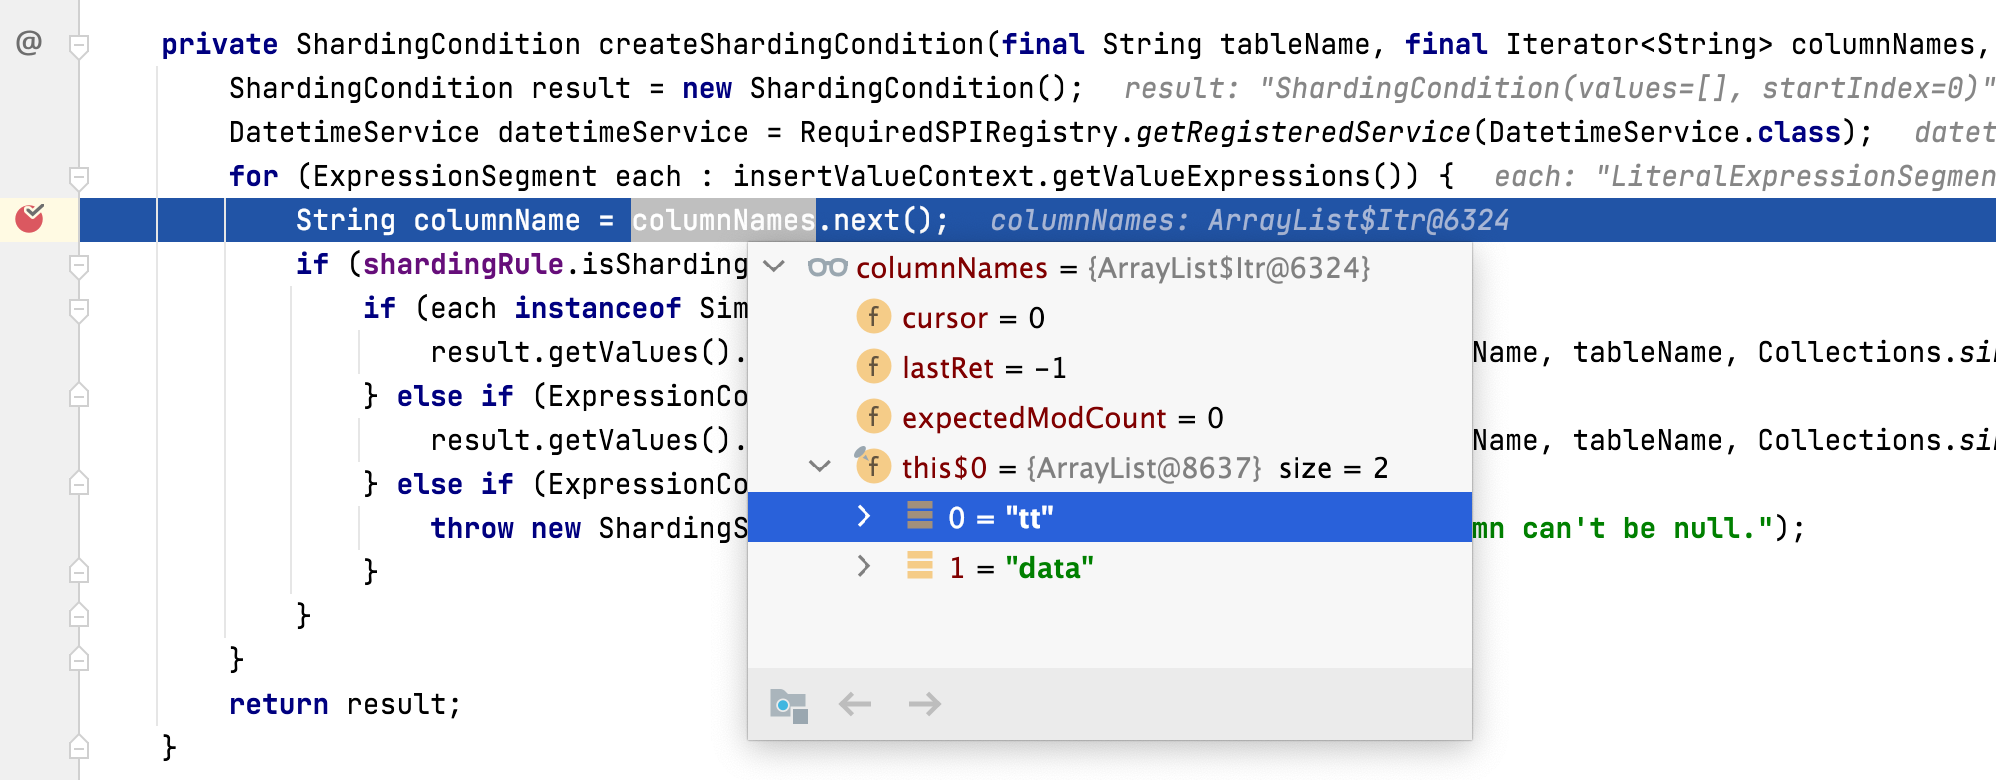Click the inline hint columnNames: ArrayList$Itr@6324
This screenshot has width=1996, height=780.
1250,220
